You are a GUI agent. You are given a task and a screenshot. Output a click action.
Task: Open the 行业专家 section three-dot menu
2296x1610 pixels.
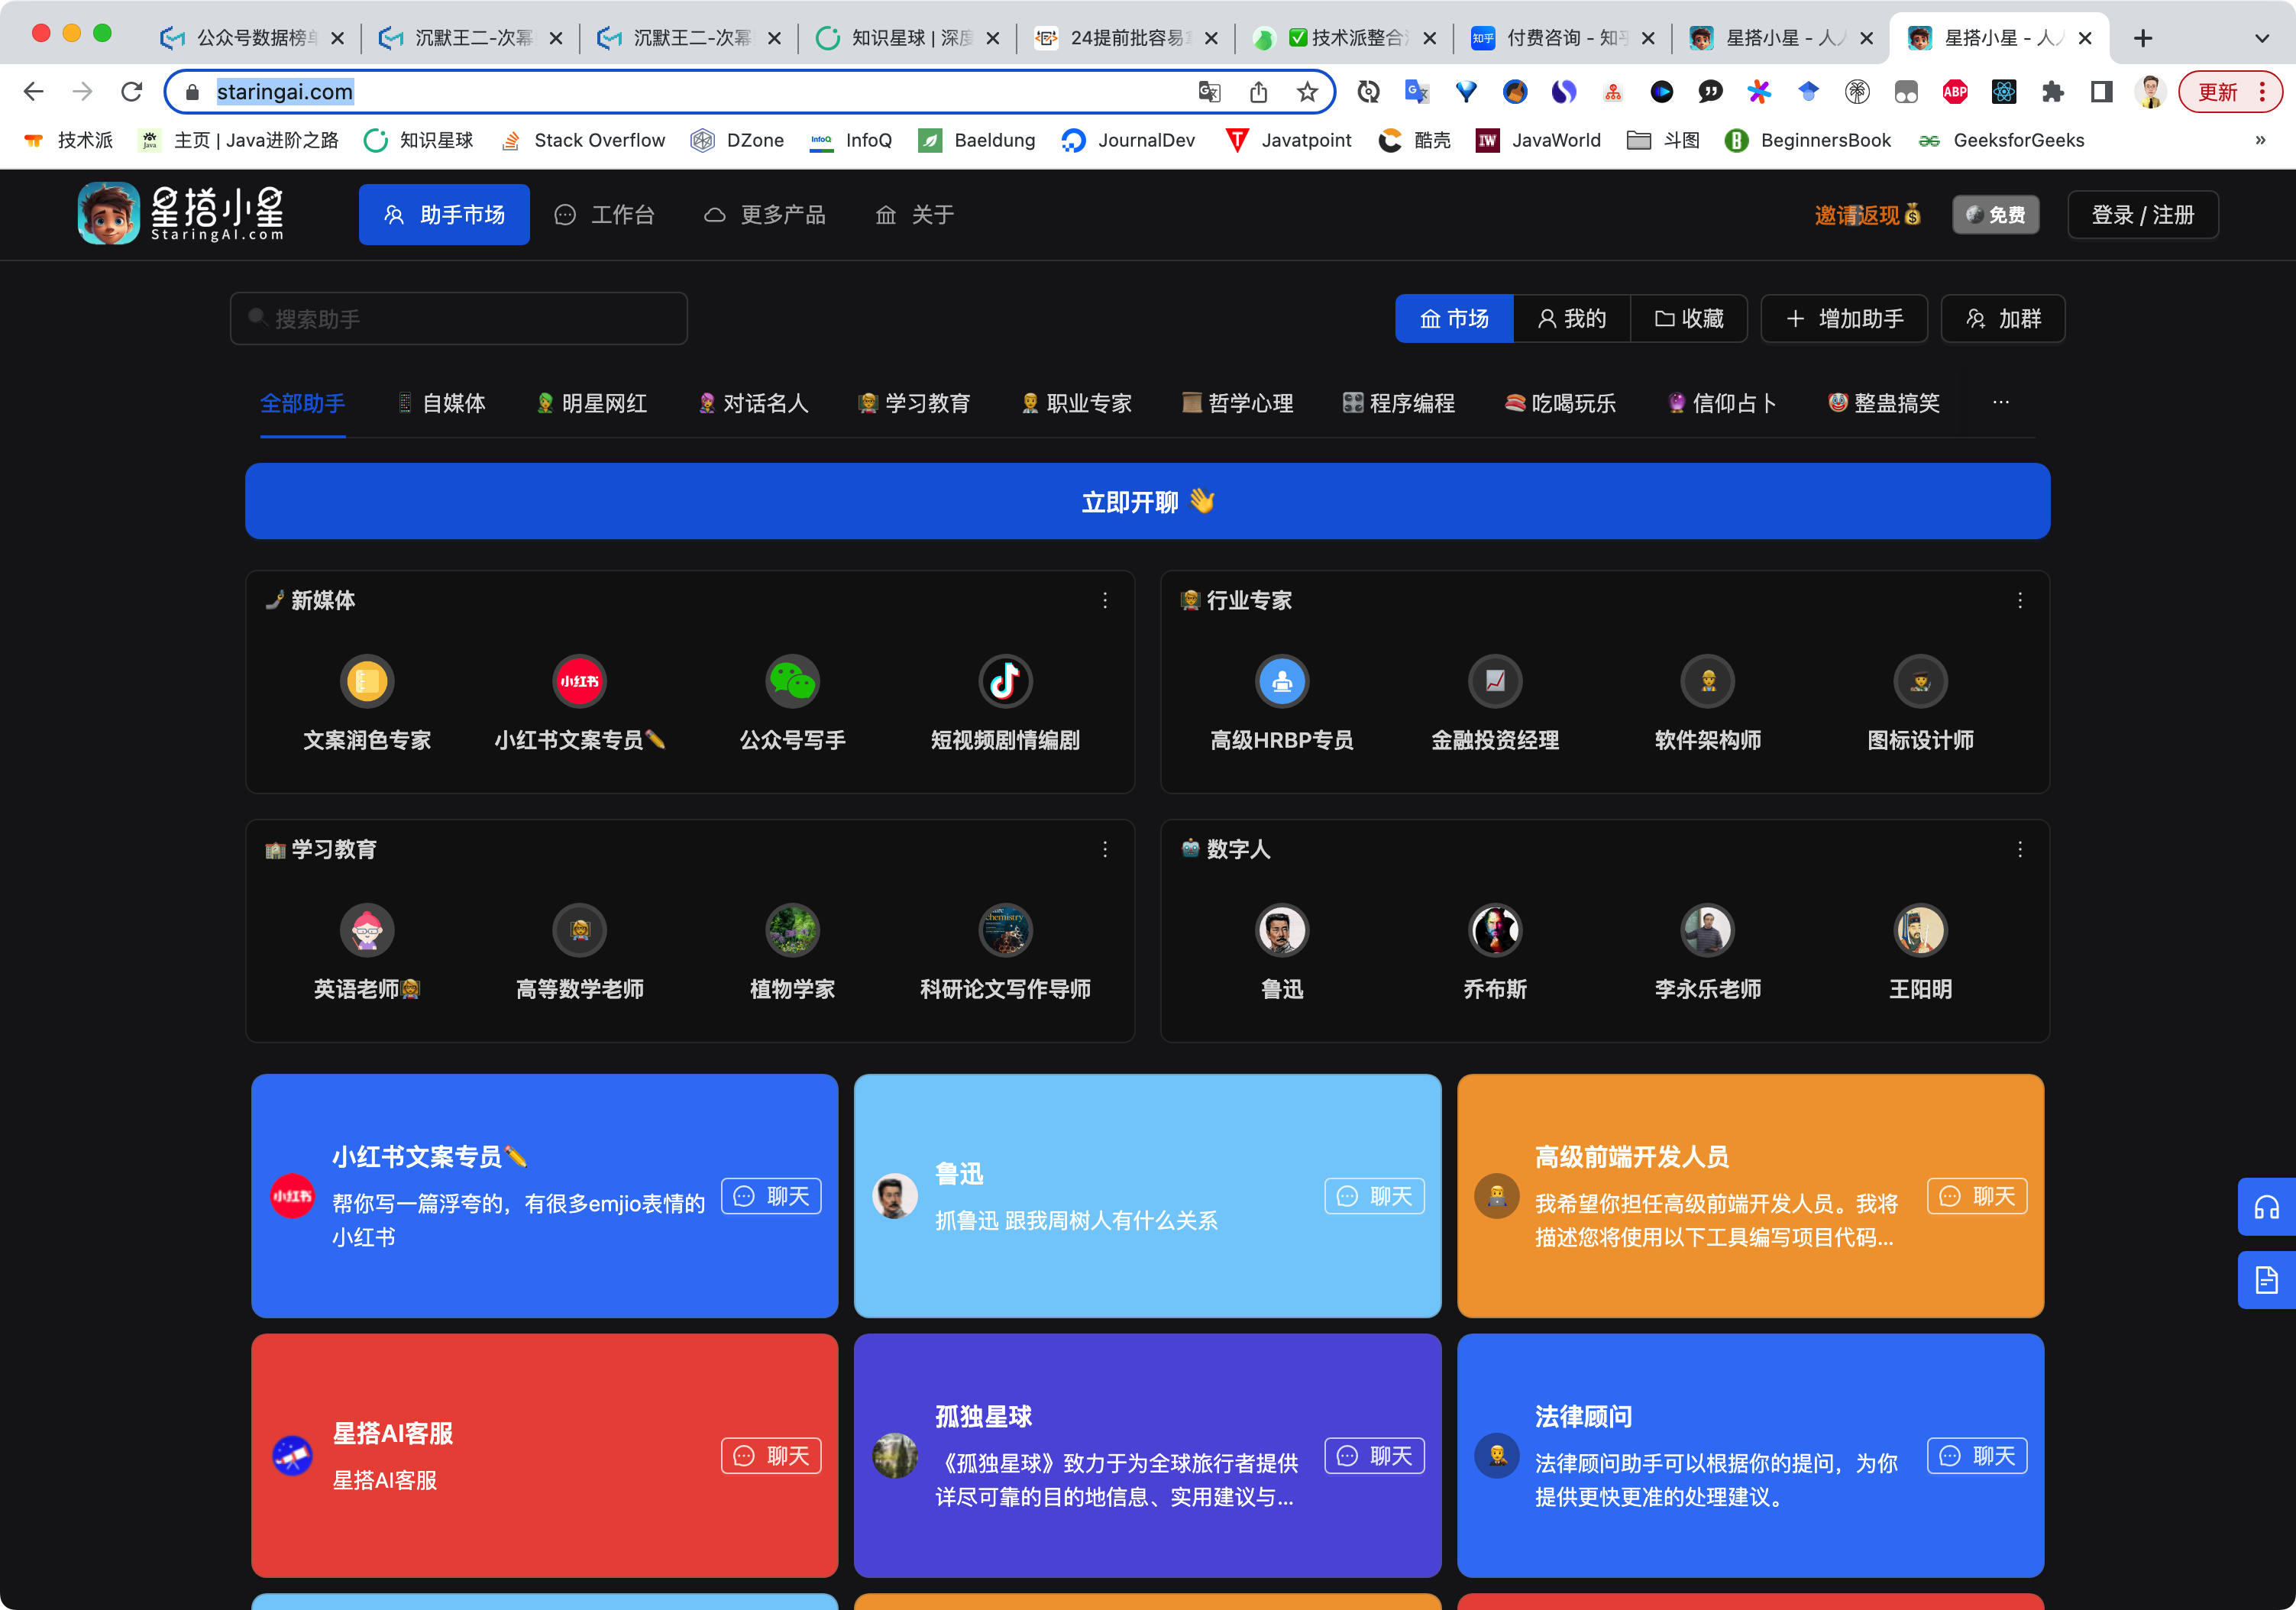click(2020, 601)
